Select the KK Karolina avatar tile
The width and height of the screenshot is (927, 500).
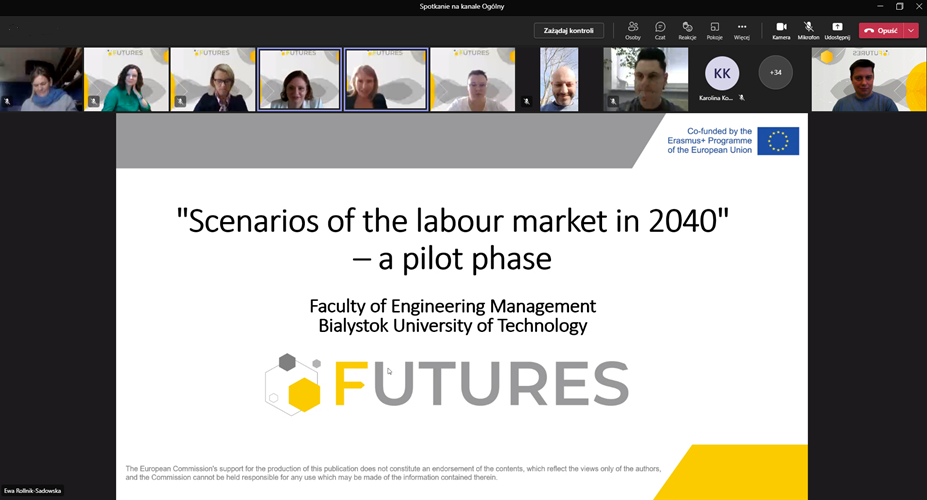[x=722, y=74]
